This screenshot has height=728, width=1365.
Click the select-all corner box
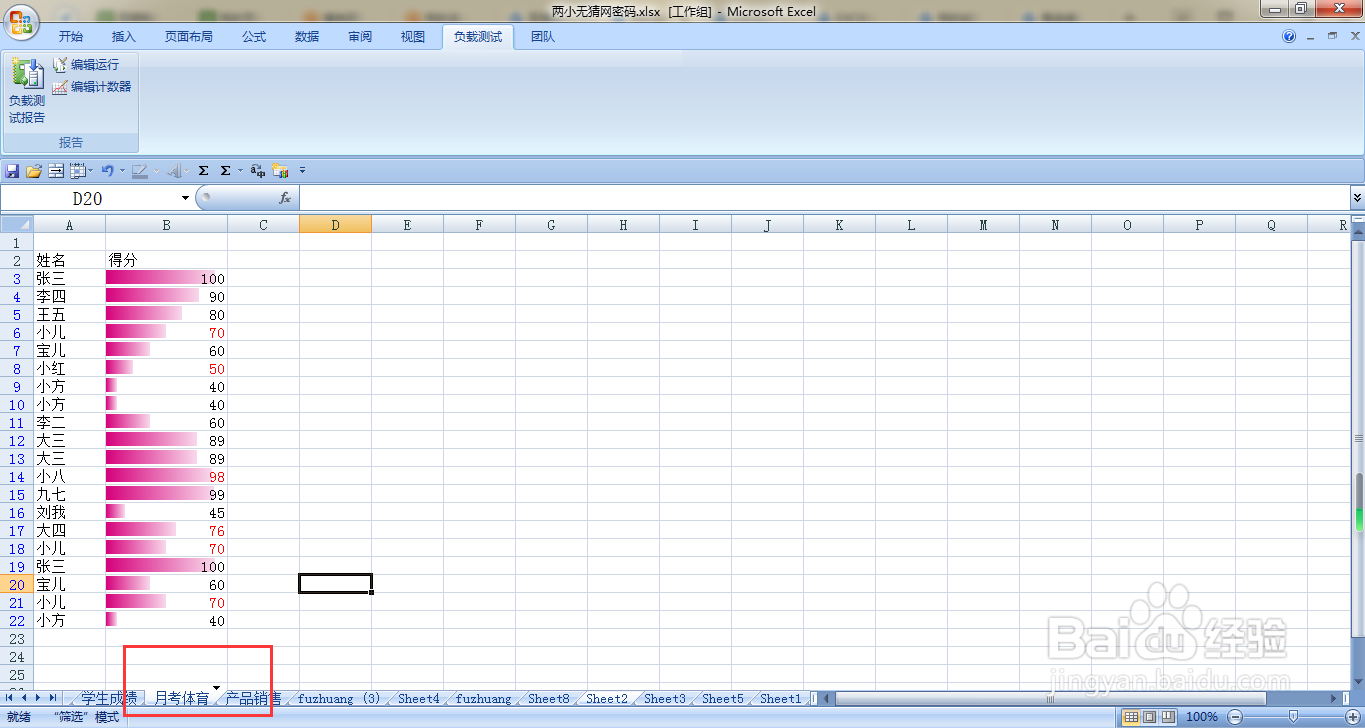coord(16,225)
